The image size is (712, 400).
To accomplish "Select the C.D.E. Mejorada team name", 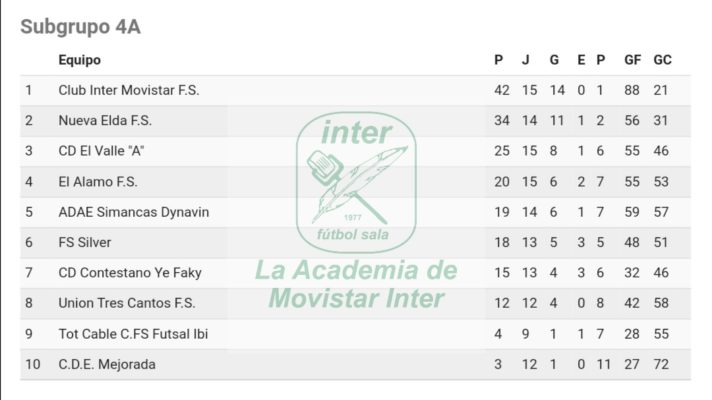I will point(107,365).
